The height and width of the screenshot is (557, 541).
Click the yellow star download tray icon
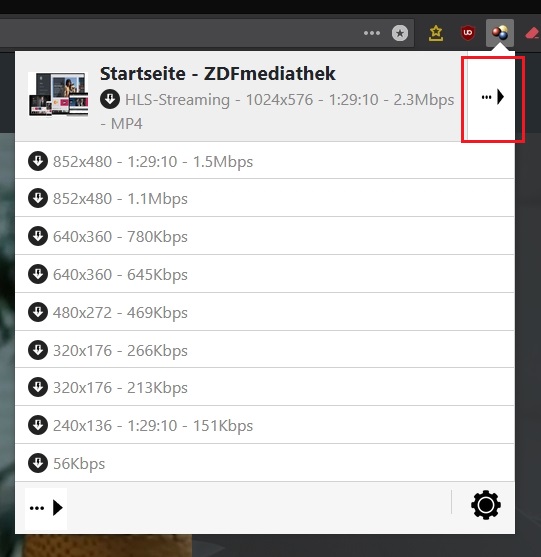436,33
